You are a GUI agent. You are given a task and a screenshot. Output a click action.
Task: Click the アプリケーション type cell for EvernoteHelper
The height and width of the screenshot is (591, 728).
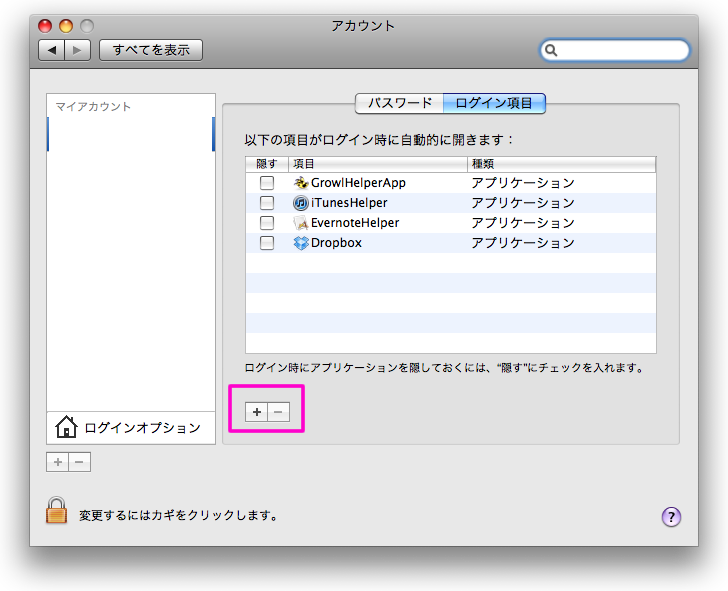(523, 223)
